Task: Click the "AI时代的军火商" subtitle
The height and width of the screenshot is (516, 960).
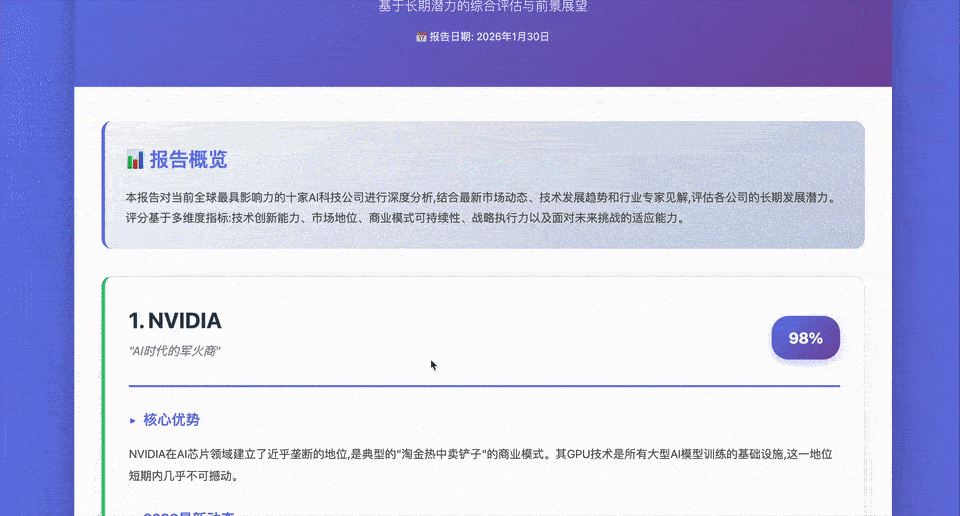Action: (174, 351)
